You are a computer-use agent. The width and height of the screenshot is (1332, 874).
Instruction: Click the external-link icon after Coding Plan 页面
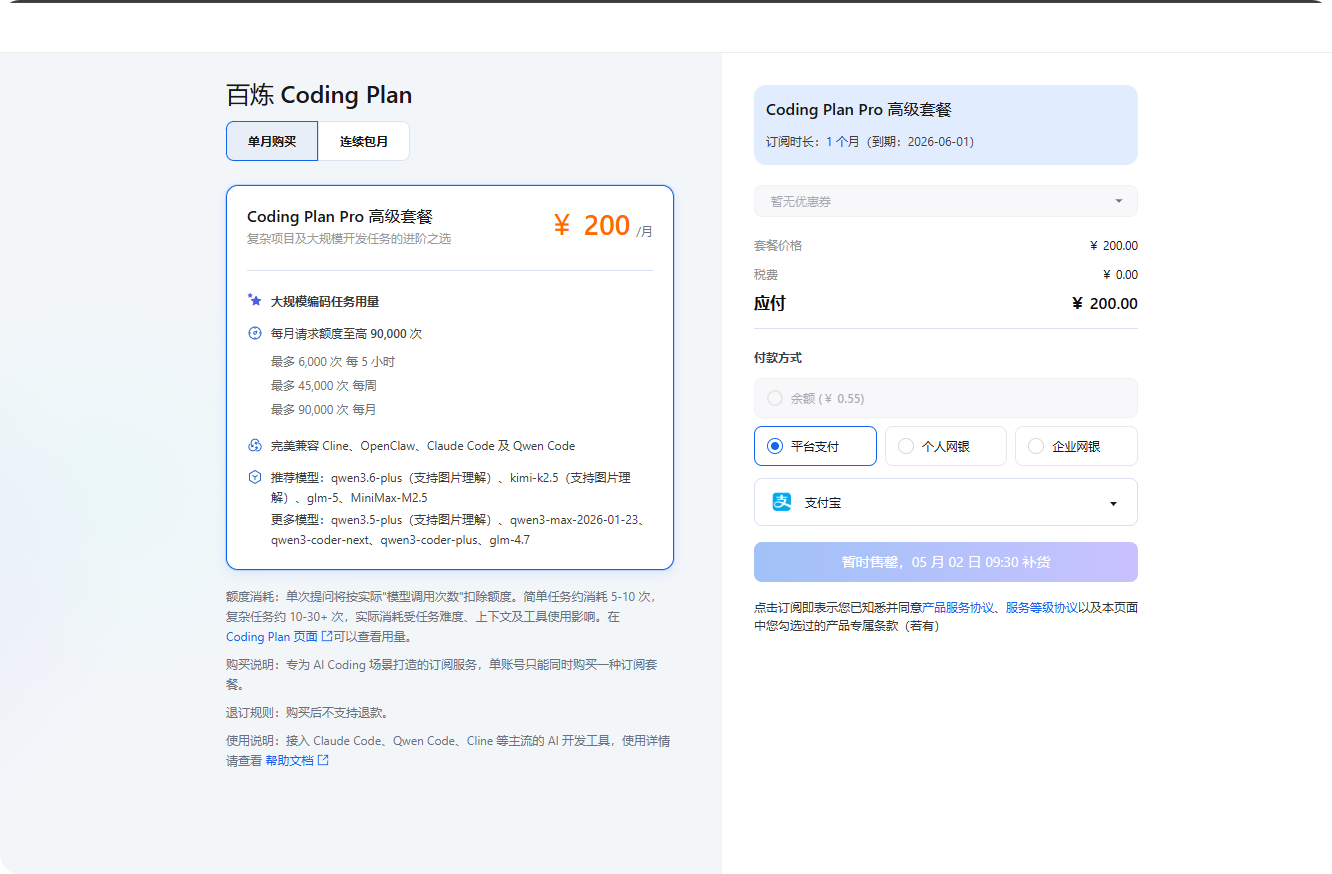click(x=327, y=636)
